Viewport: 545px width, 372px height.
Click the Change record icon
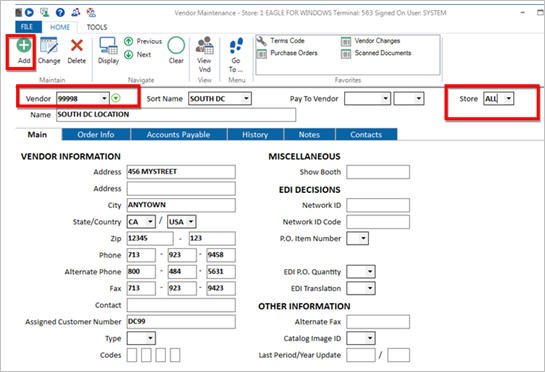coord(49,46)
